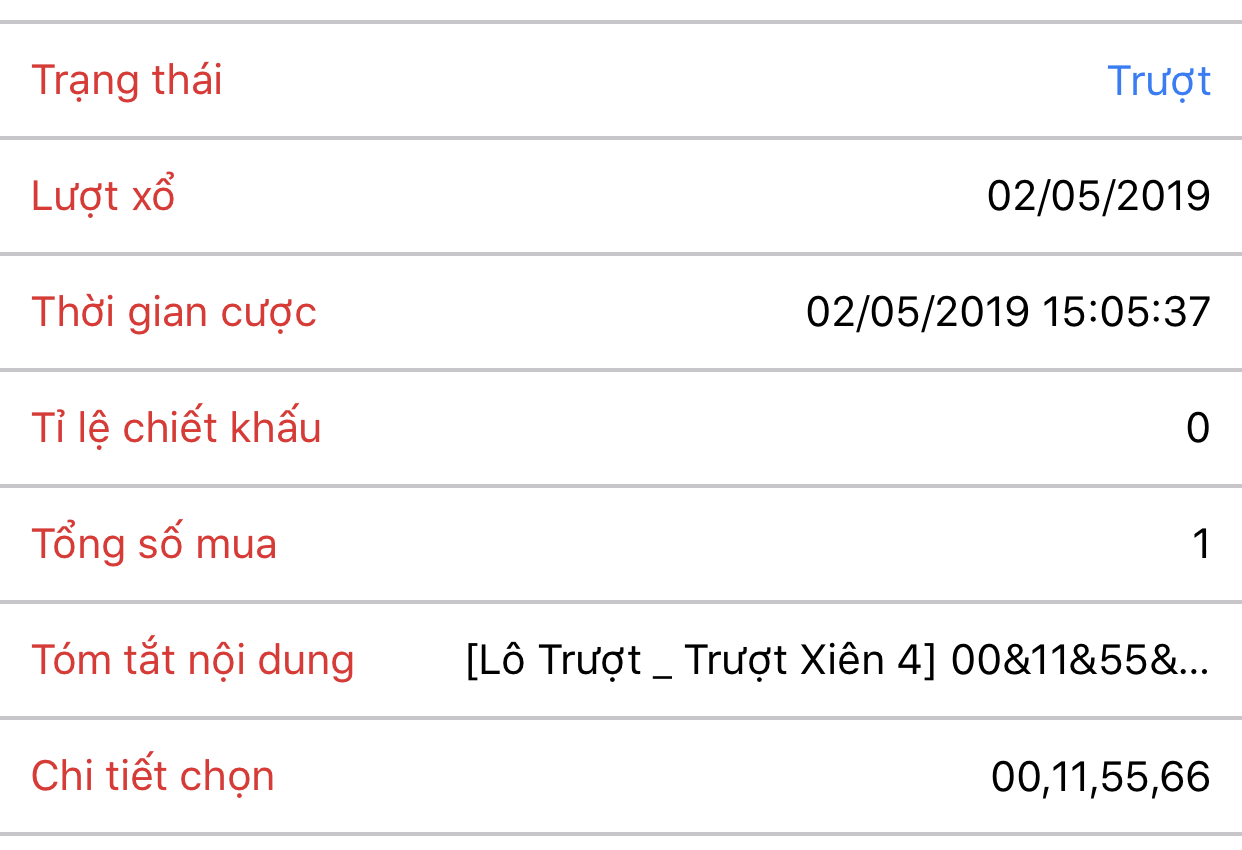
Task: Select the Tổng số mua label
Action: pos(154,544)
